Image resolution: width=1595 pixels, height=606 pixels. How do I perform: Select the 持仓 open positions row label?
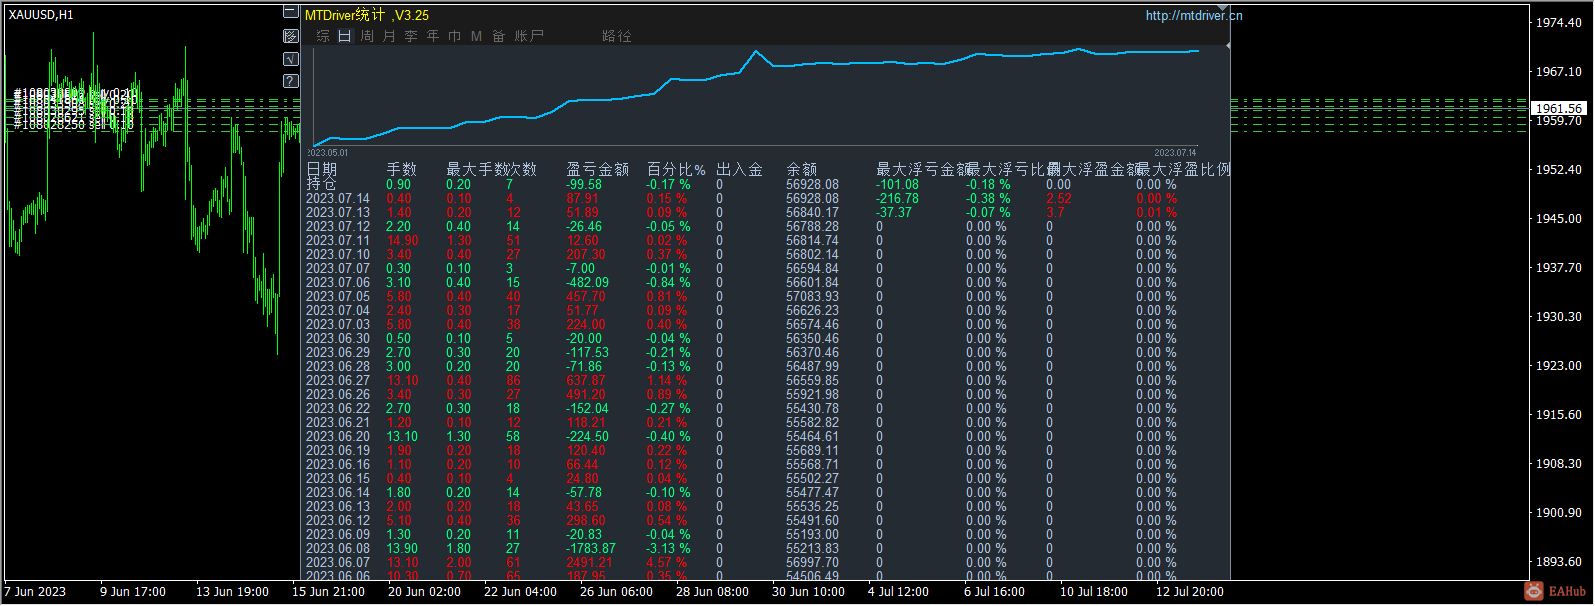pos(321,184)
